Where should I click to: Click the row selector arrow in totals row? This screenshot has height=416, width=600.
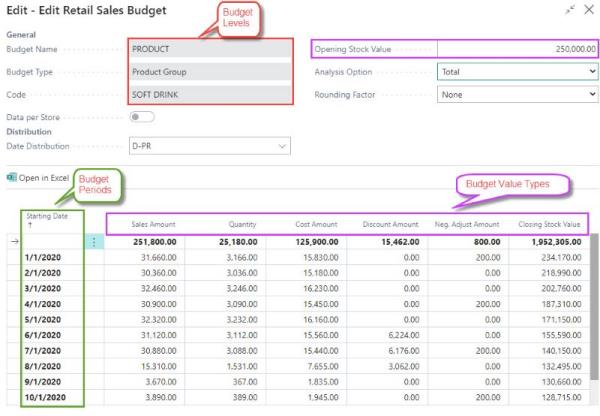[12, 241]
